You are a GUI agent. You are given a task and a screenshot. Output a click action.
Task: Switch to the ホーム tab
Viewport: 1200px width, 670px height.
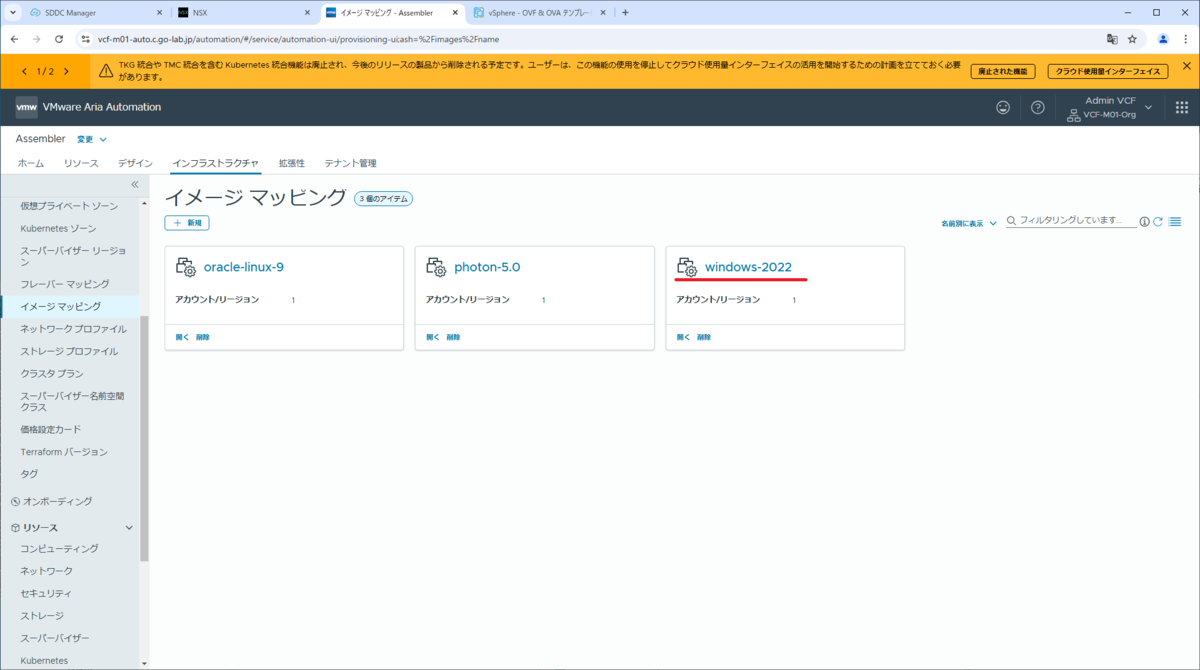click(x=30, y=163)
